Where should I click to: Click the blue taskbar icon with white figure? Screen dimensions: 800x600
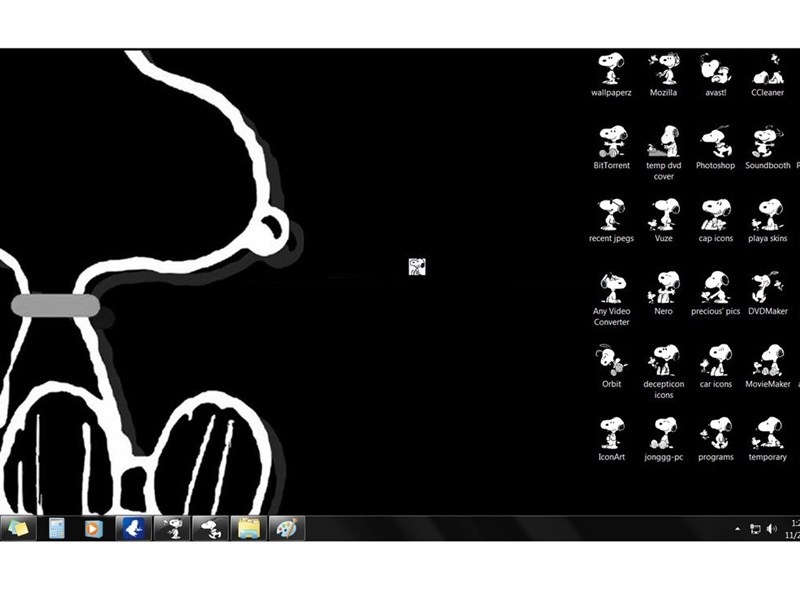tap(134, 528)
